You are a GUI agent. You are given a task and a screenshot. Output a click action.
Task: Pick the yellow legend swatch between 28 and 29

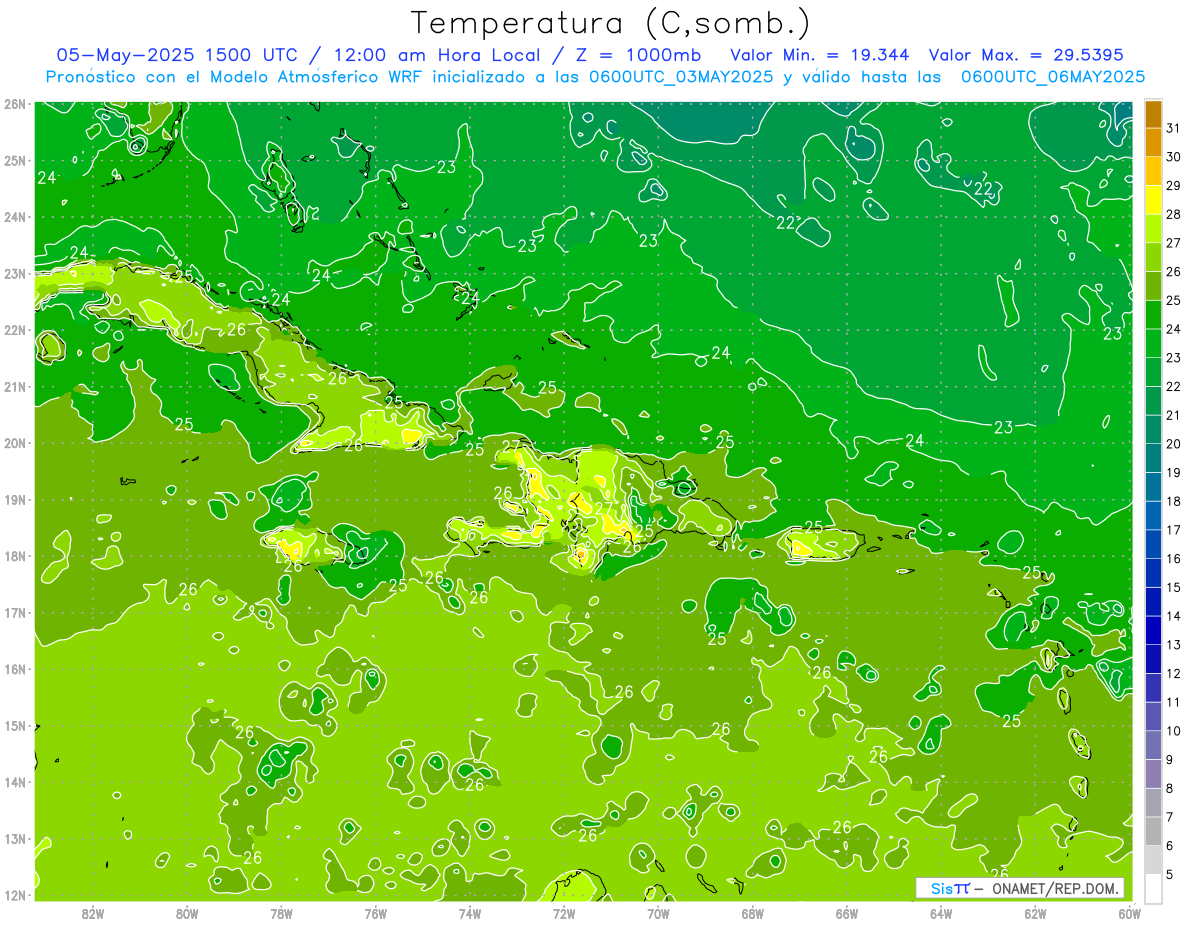coord(1154,199)
